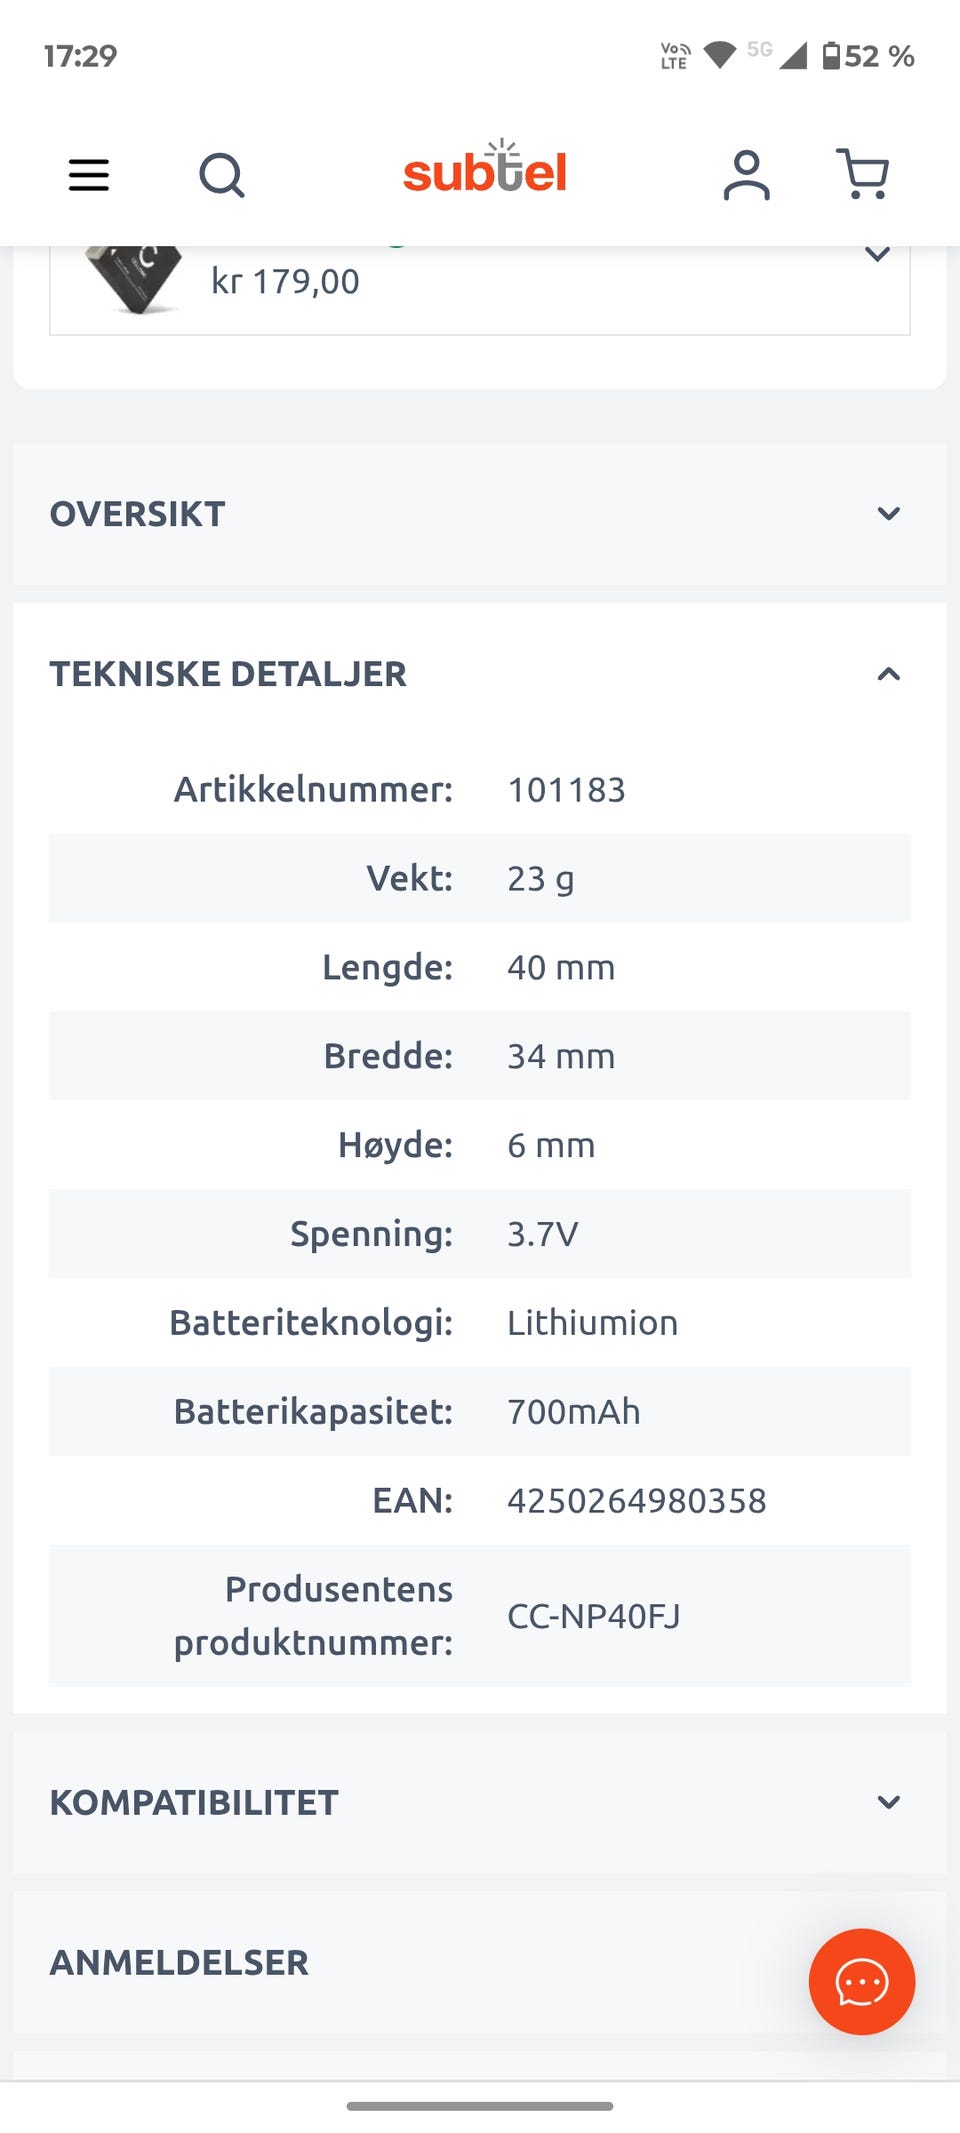
Task: Select the product number CC-NP40FJ
Action: coord(593,1616)
